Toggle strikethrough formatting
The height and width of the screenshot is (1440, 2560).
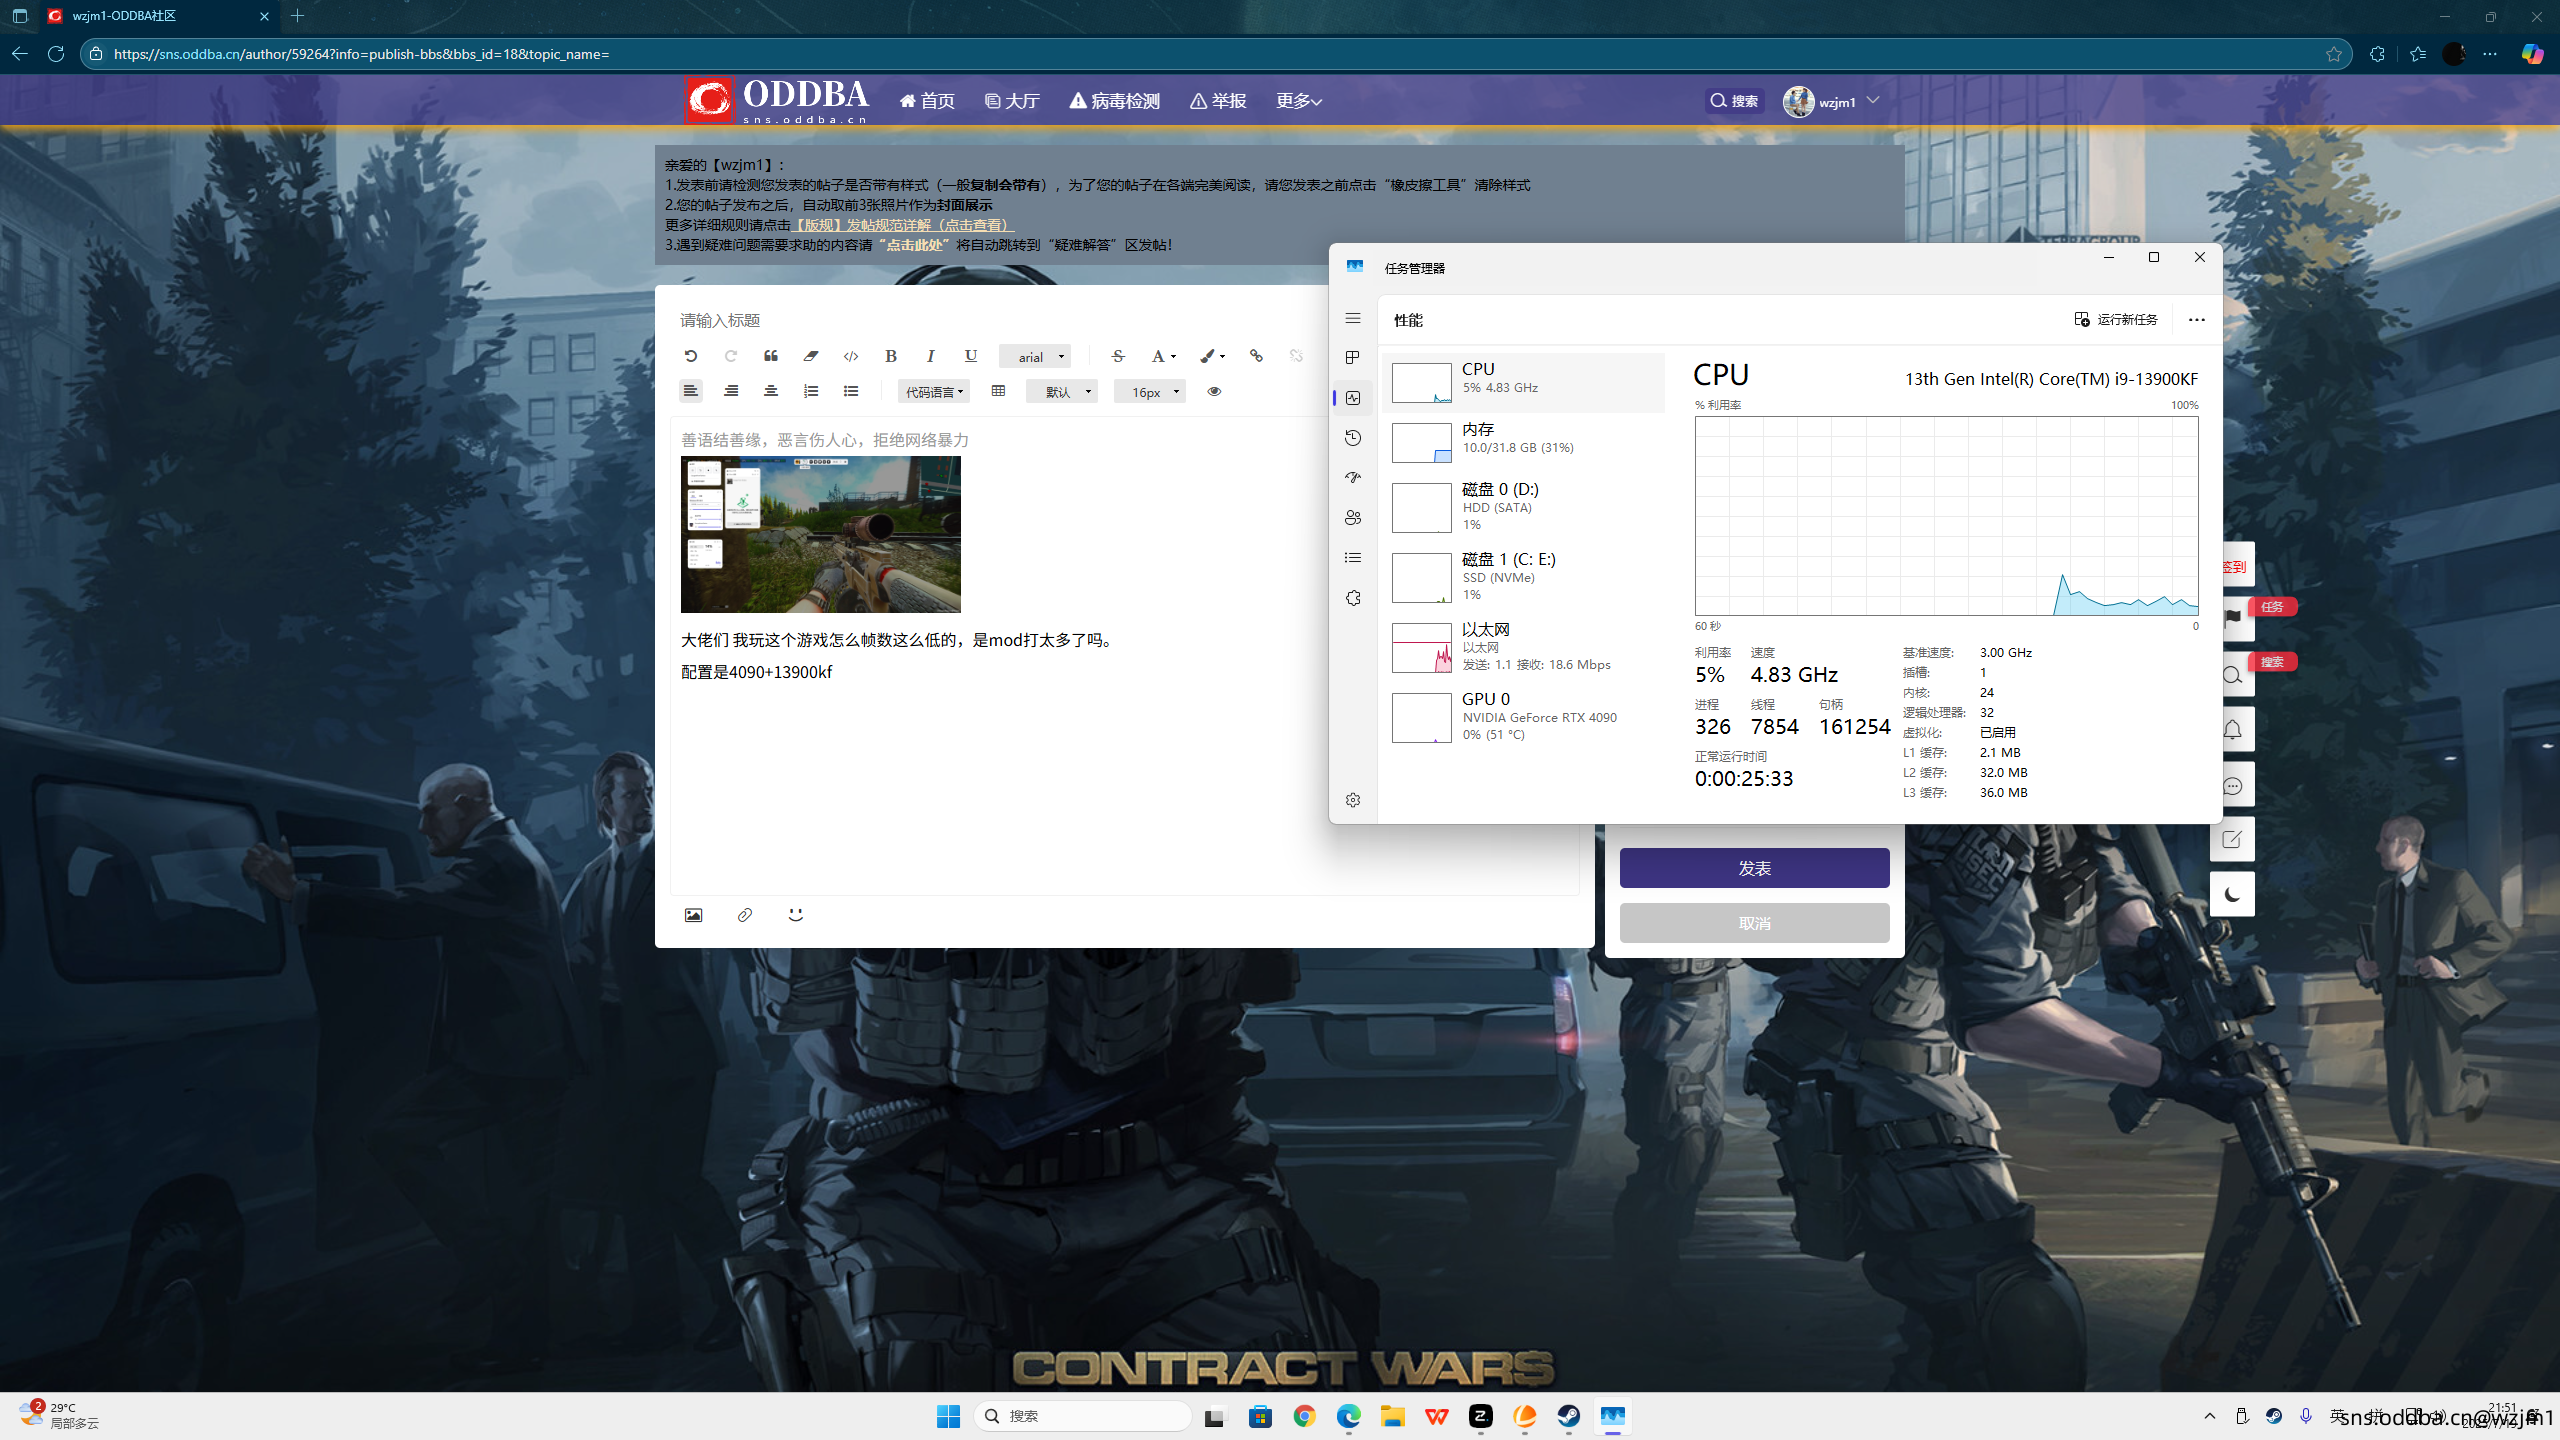pos(1118,356)
